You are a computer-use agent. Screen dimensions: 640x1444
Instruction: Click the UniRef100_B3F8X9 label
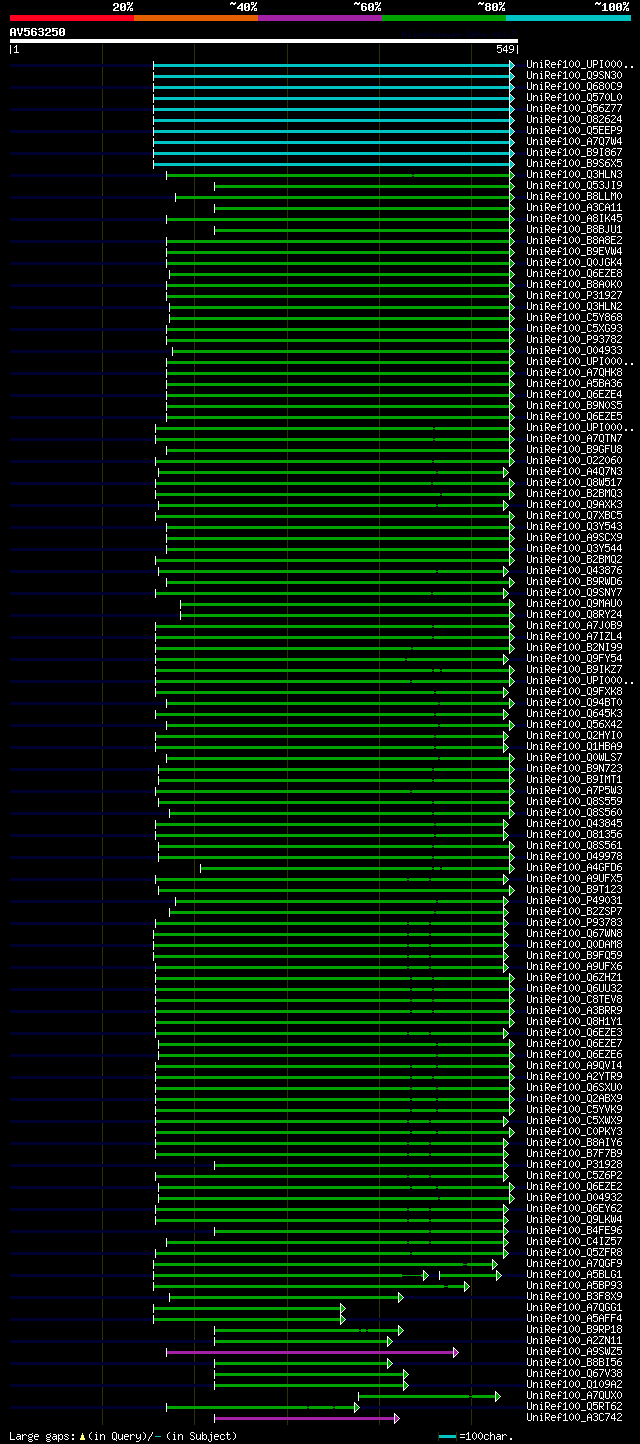point(574,1296)
